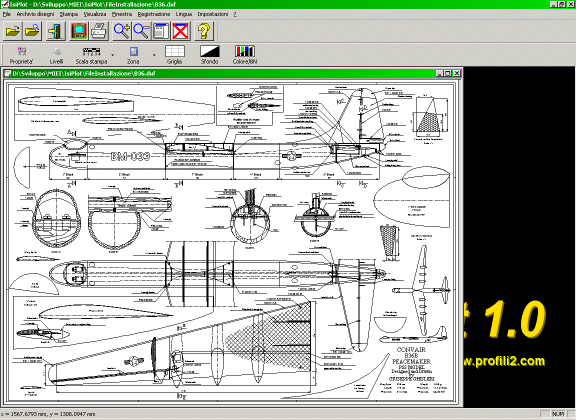Click the red X close-window toolbar icon
576x420 pixels.
[x=181, y=31]
